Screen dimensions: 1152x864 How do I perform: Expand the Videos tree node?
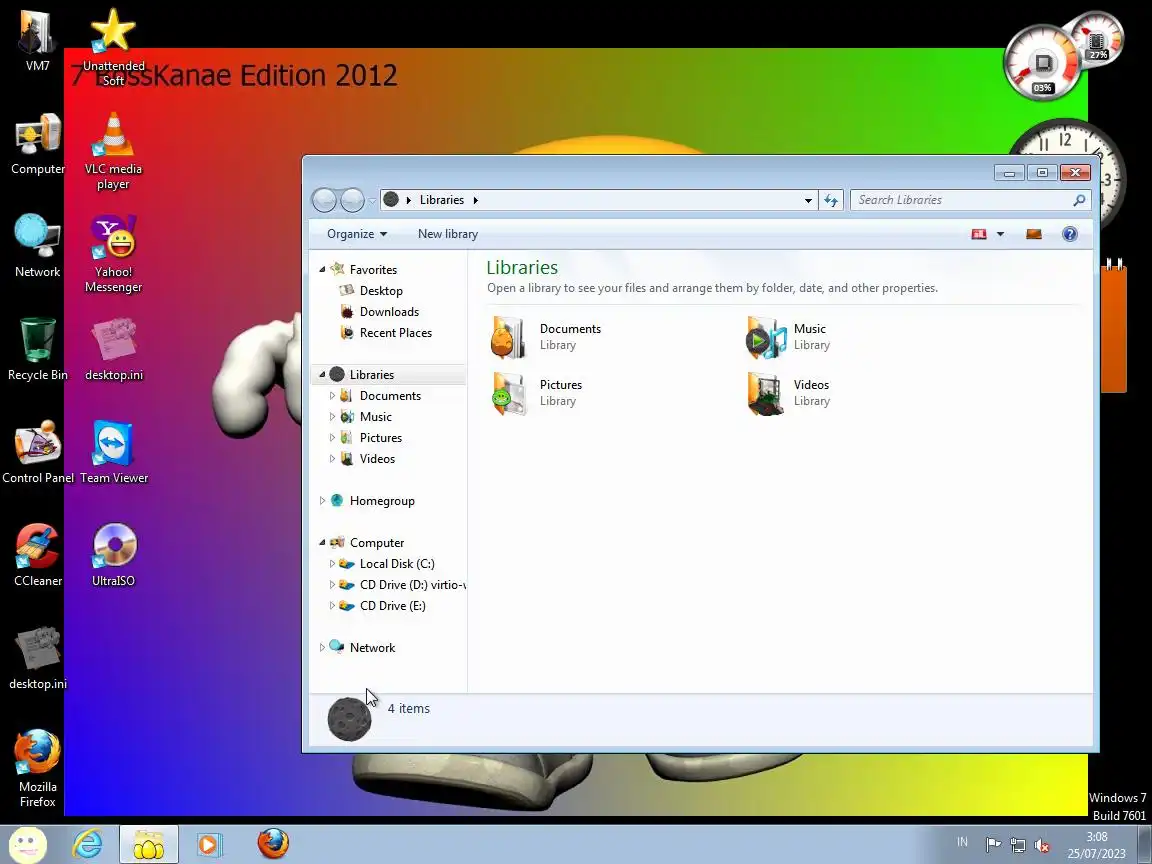coord(332,458)
